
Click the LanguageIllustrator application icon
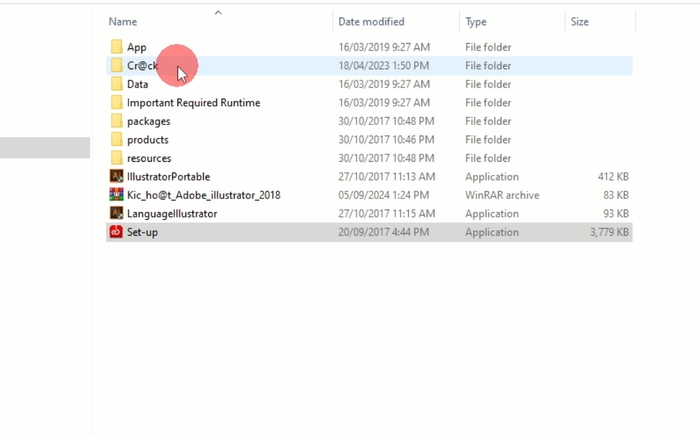coord(117,214)
